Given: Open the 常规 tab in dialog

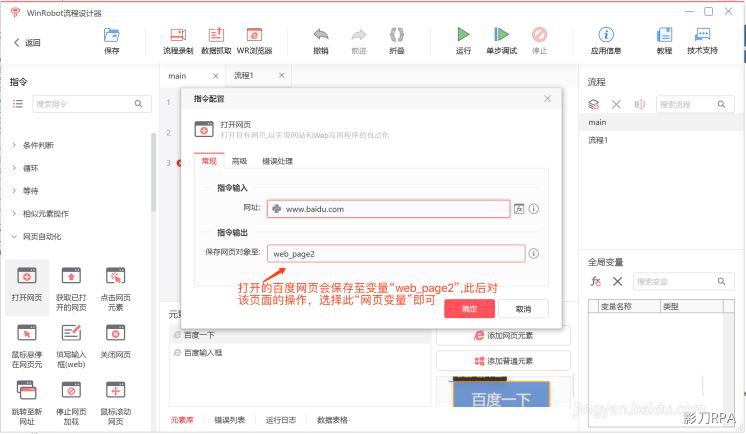Looking at the screenshot, I should (209, 161).
